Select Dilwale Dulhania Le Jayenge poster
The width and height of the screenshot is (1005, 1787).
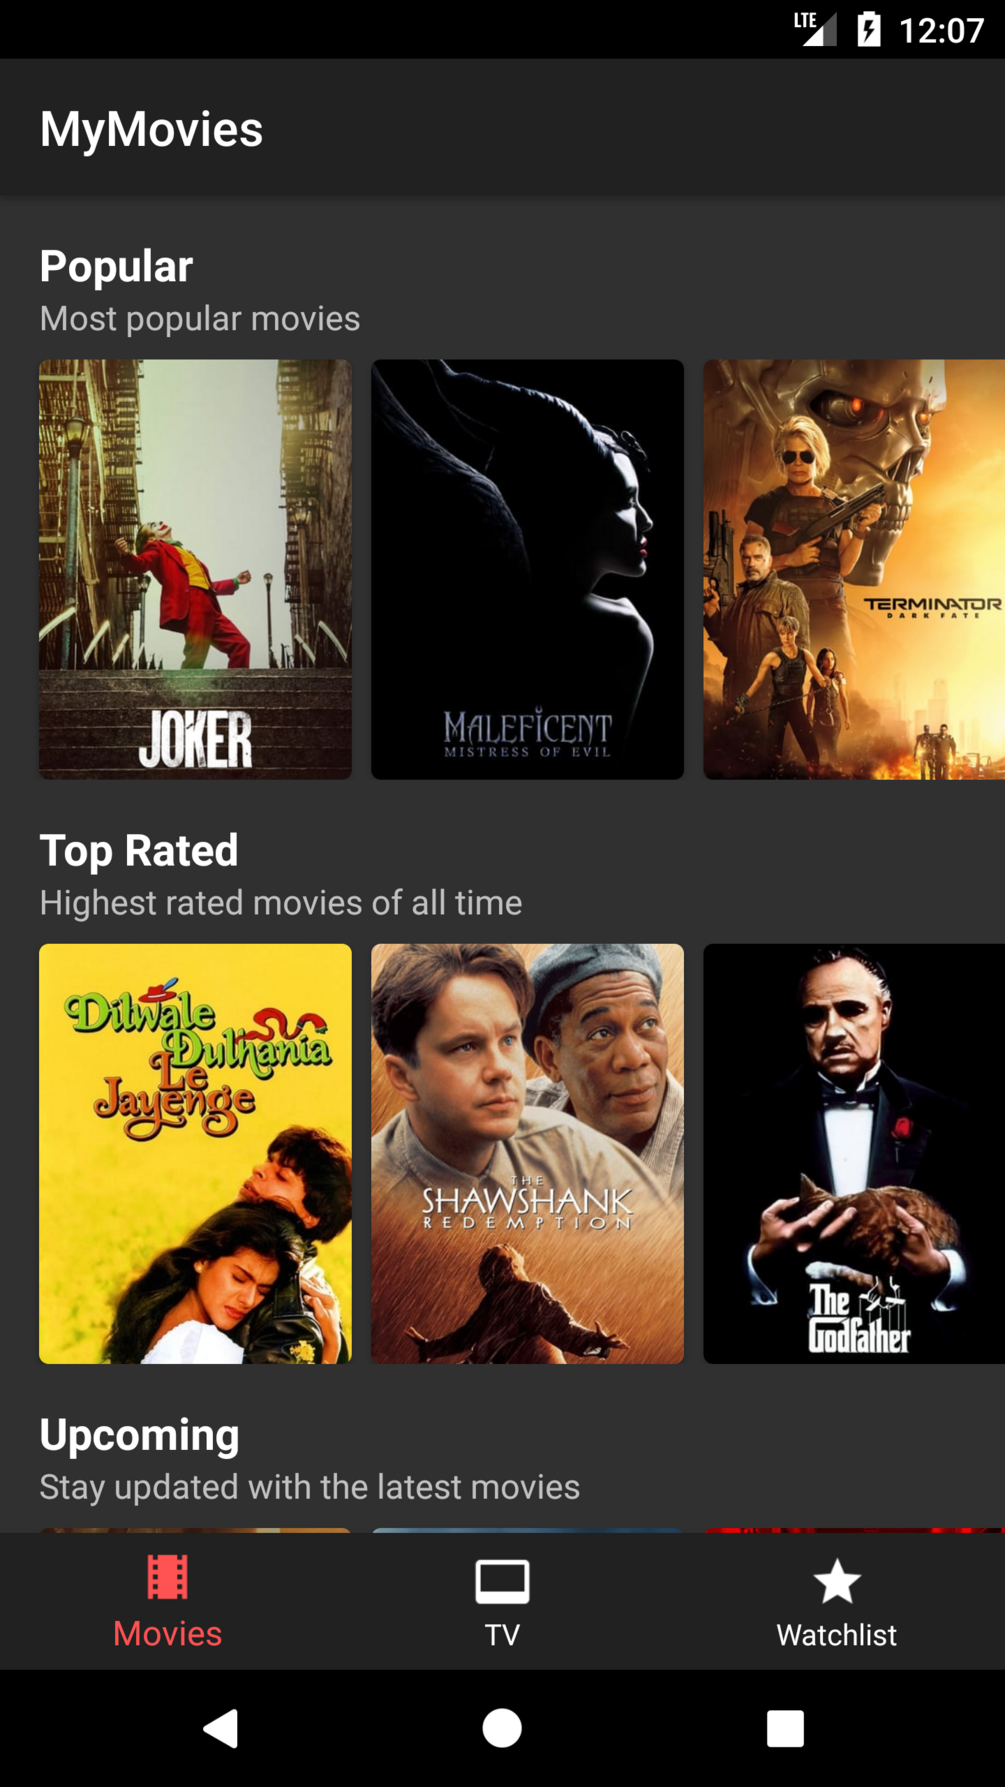tap(195, 1153)
